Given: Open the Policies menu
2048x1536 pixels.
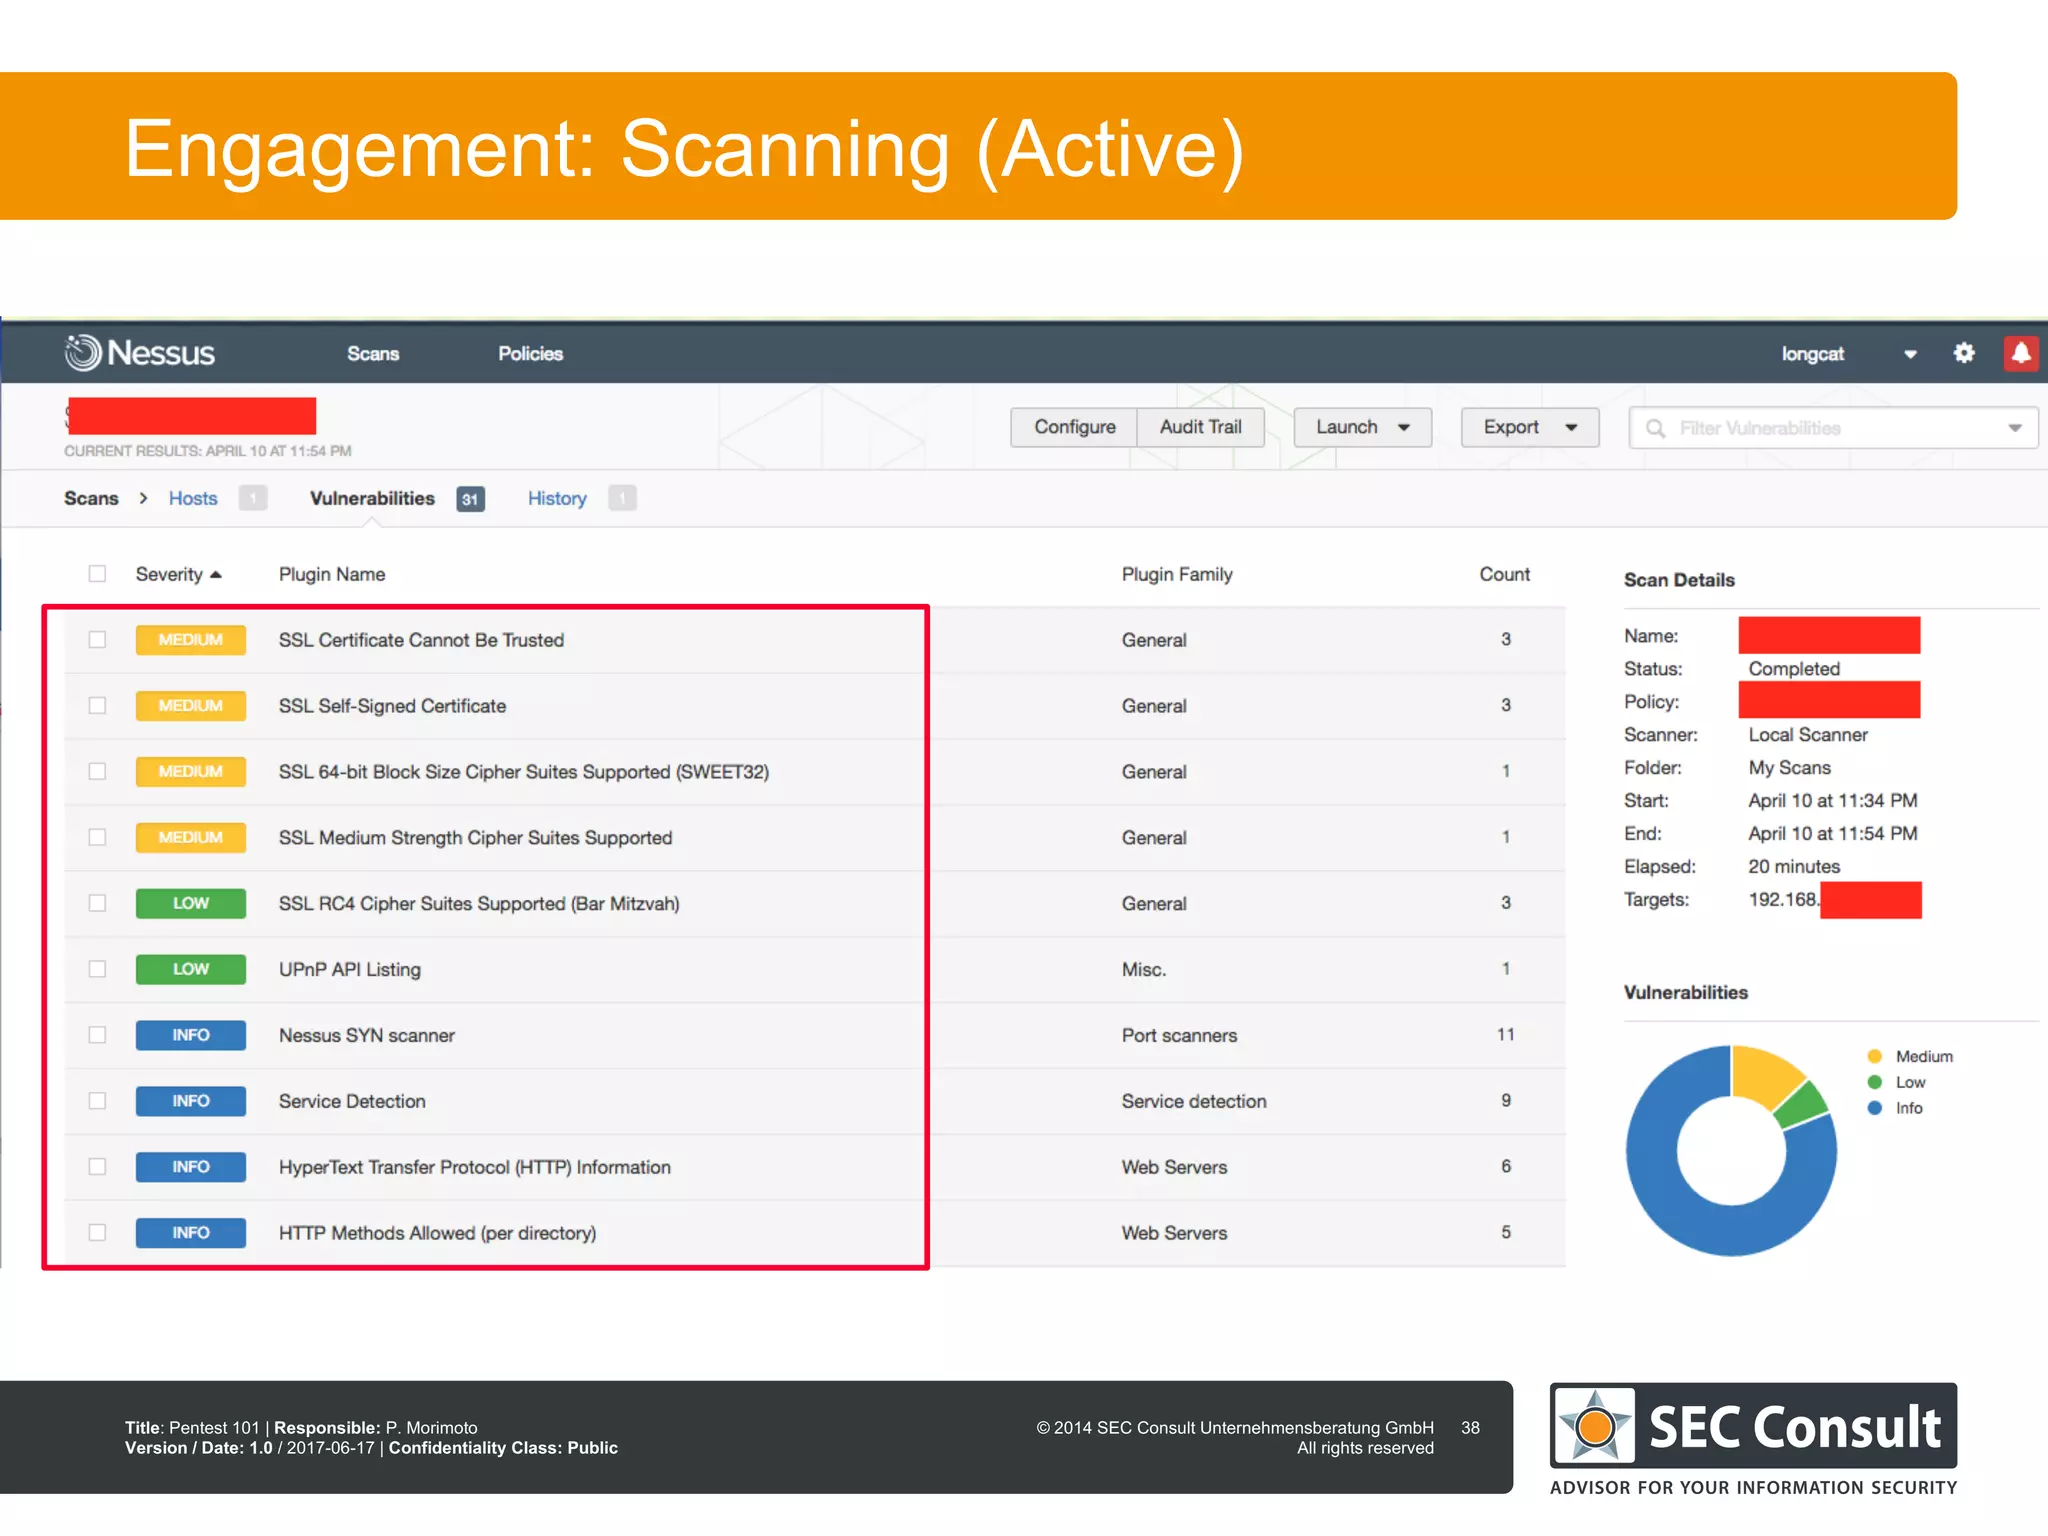Looking at the screenshot, I should coord(530,354).
